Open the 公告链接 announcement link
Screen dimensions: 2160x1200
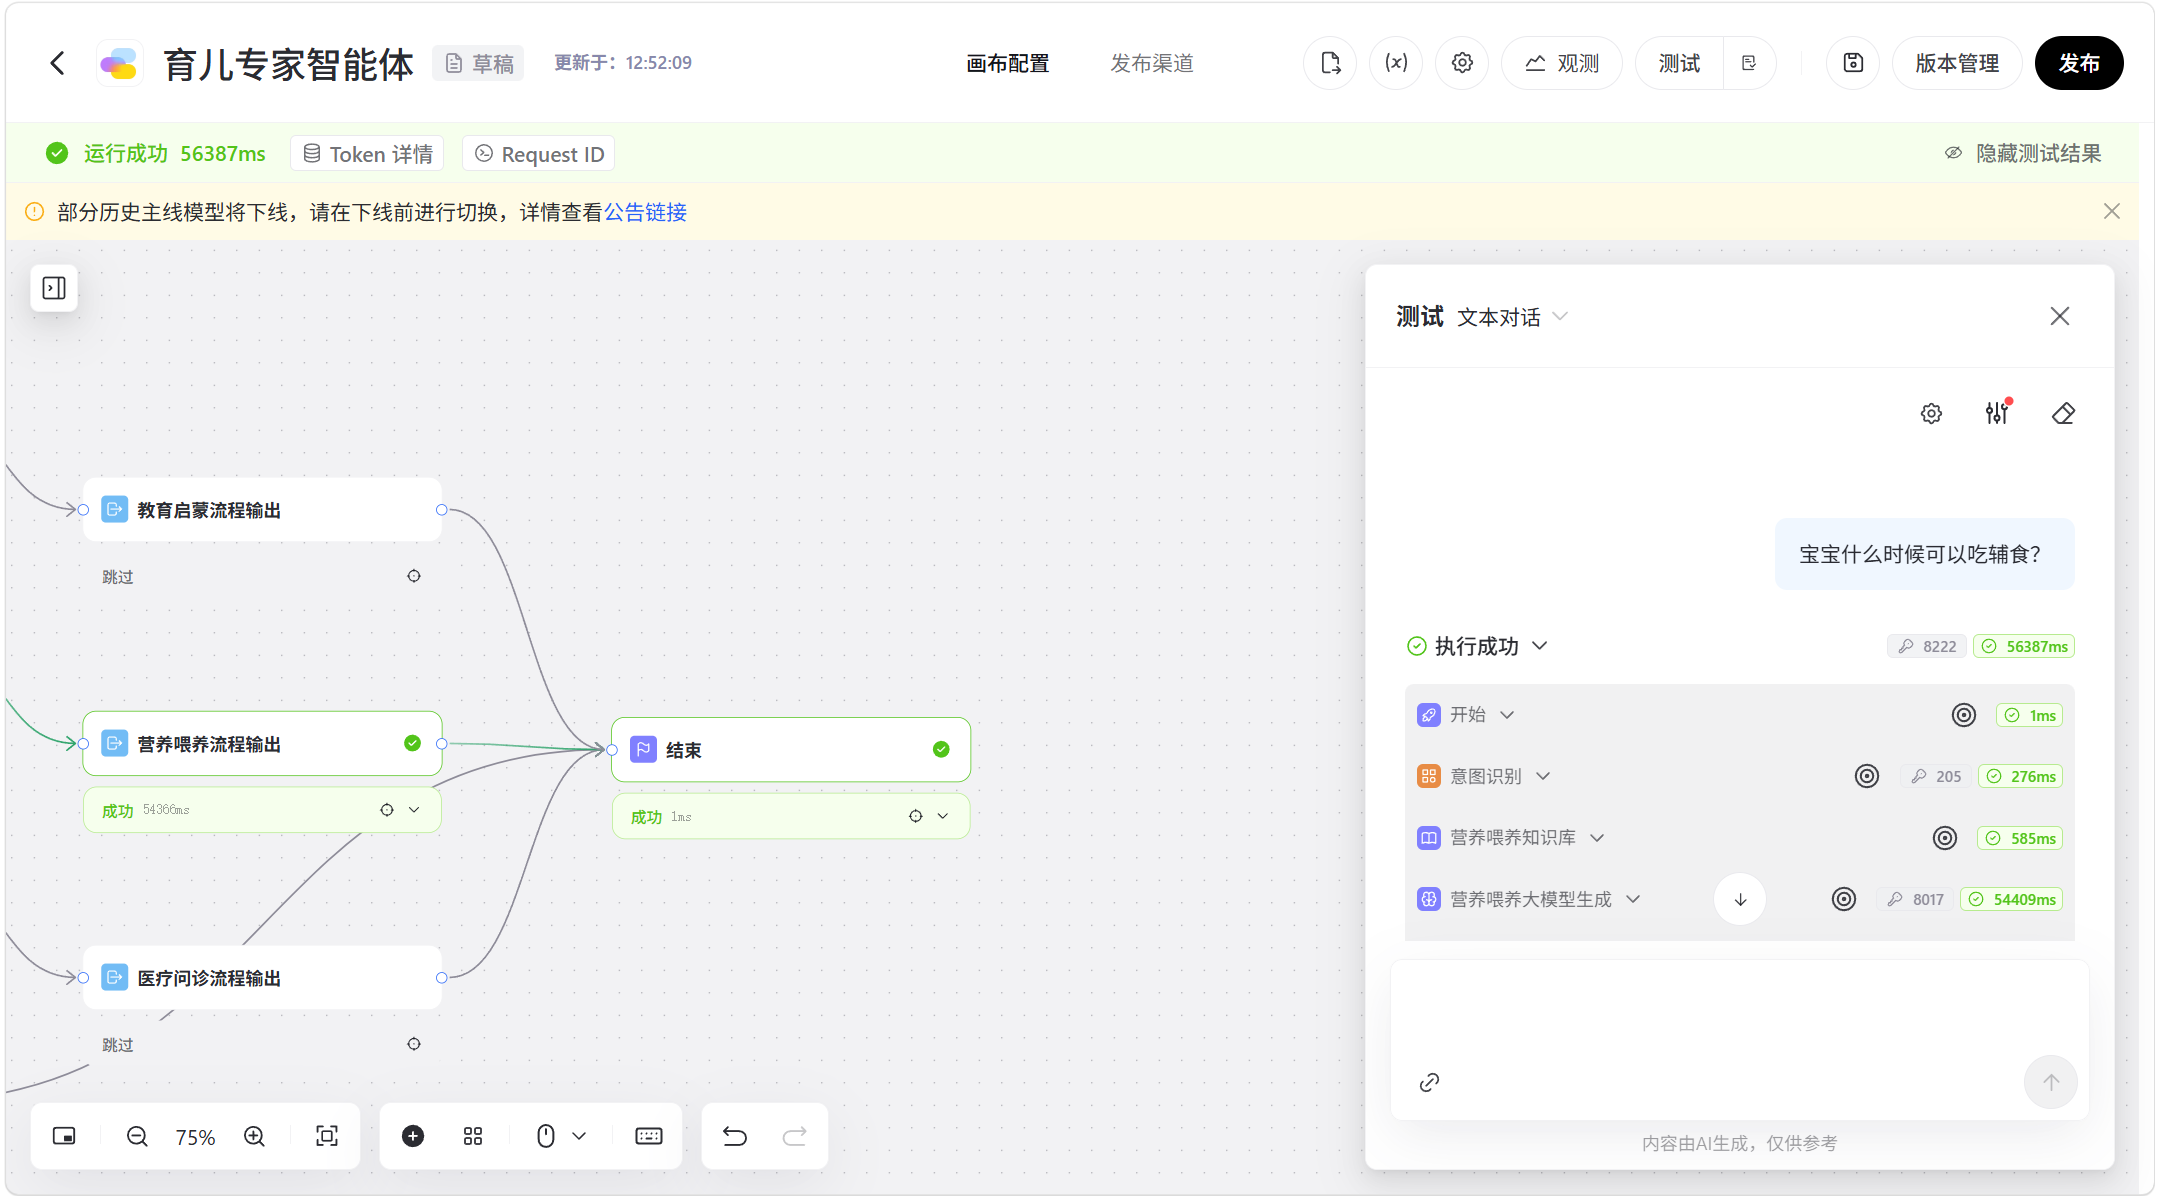tap(645, 212)
